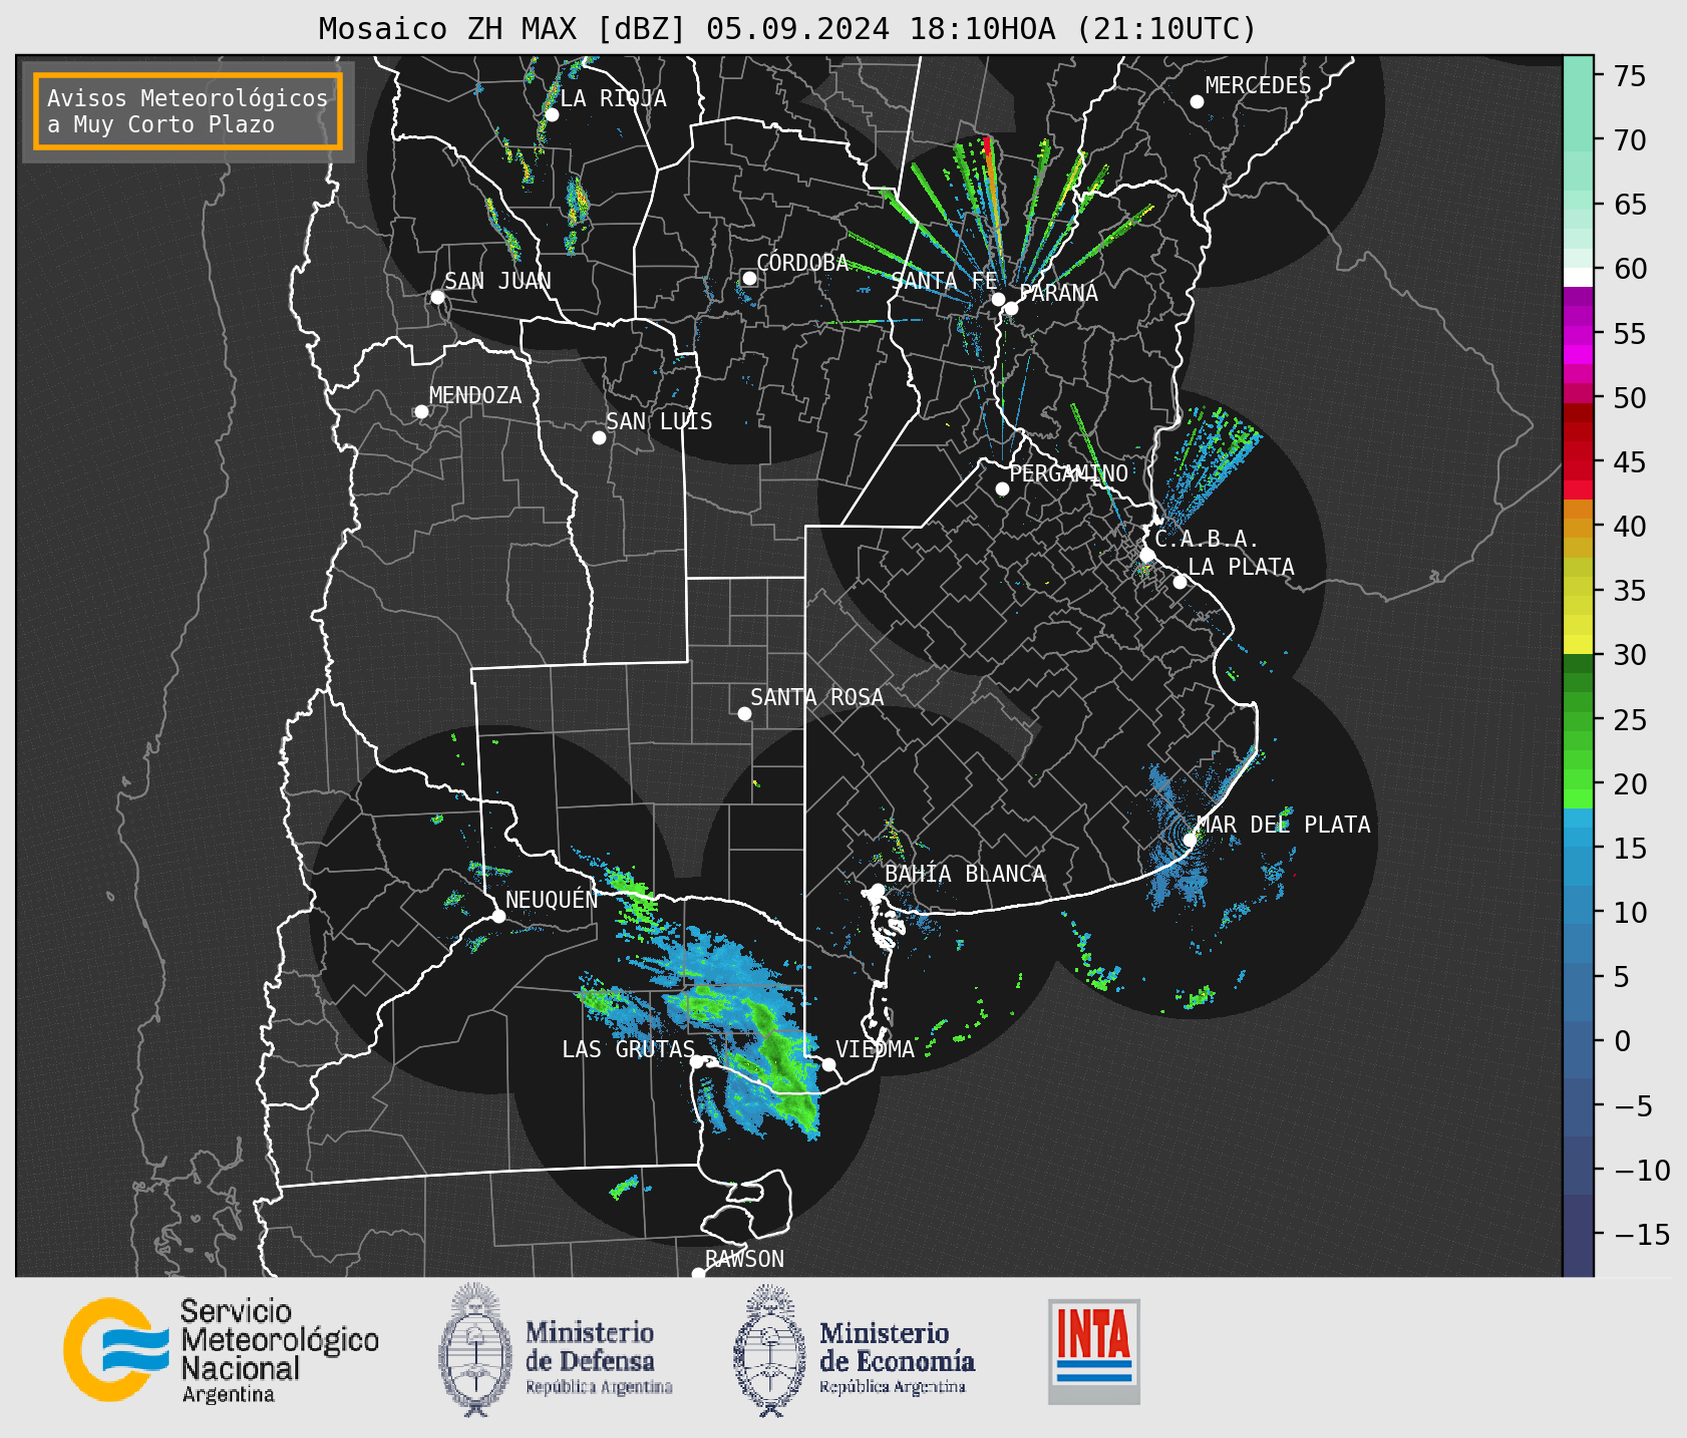Click the LAS GRUTAS city label
Screen dimensions: 1687x1438
pyautogui.click(x=628, y=1049)
